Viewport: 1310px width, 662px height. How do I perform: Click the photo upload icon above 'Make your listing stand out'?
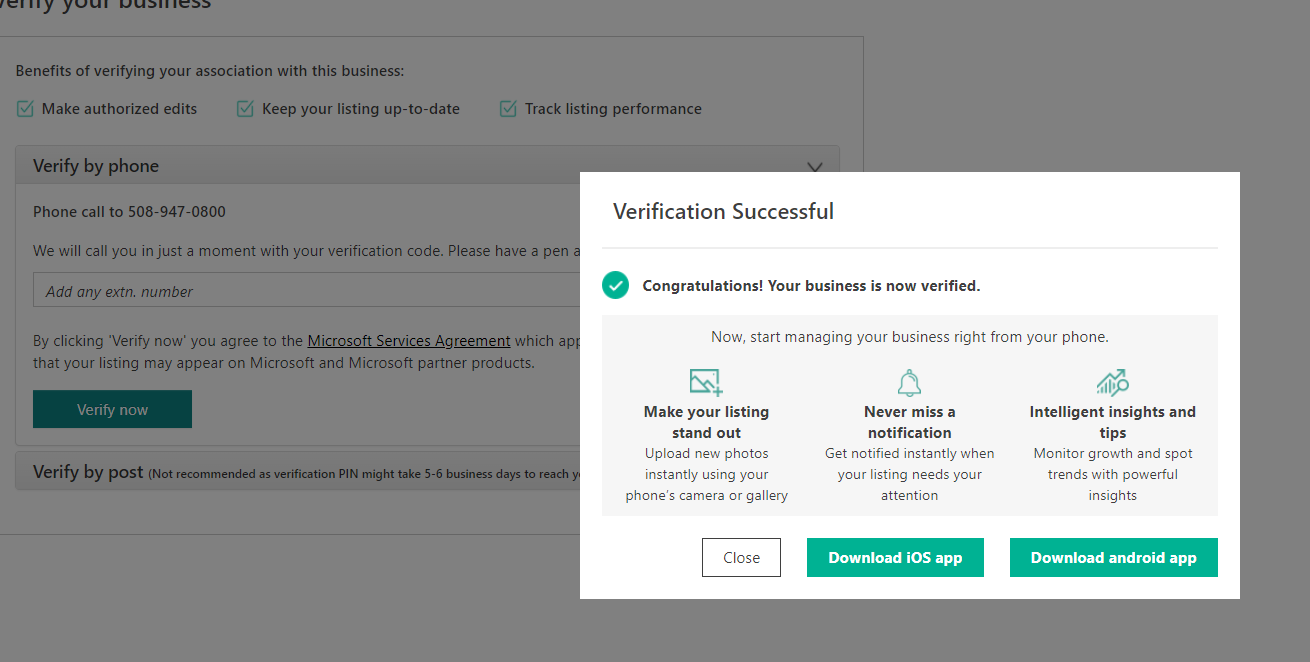pyautogui.click(x=706, y=382)
